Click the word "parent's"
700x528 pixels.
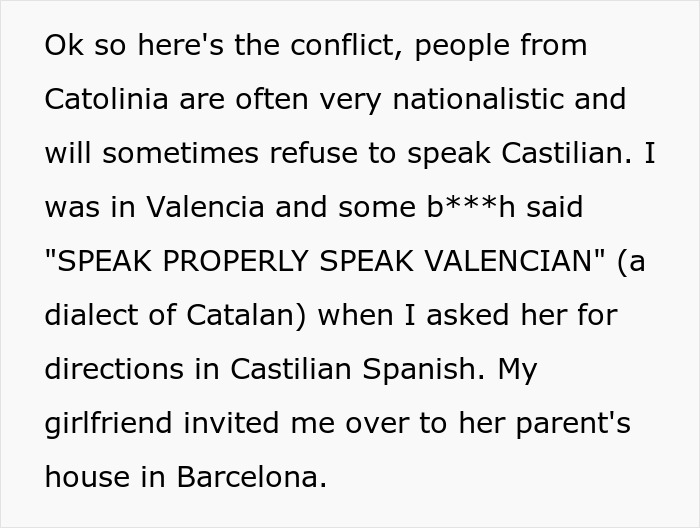573,424
